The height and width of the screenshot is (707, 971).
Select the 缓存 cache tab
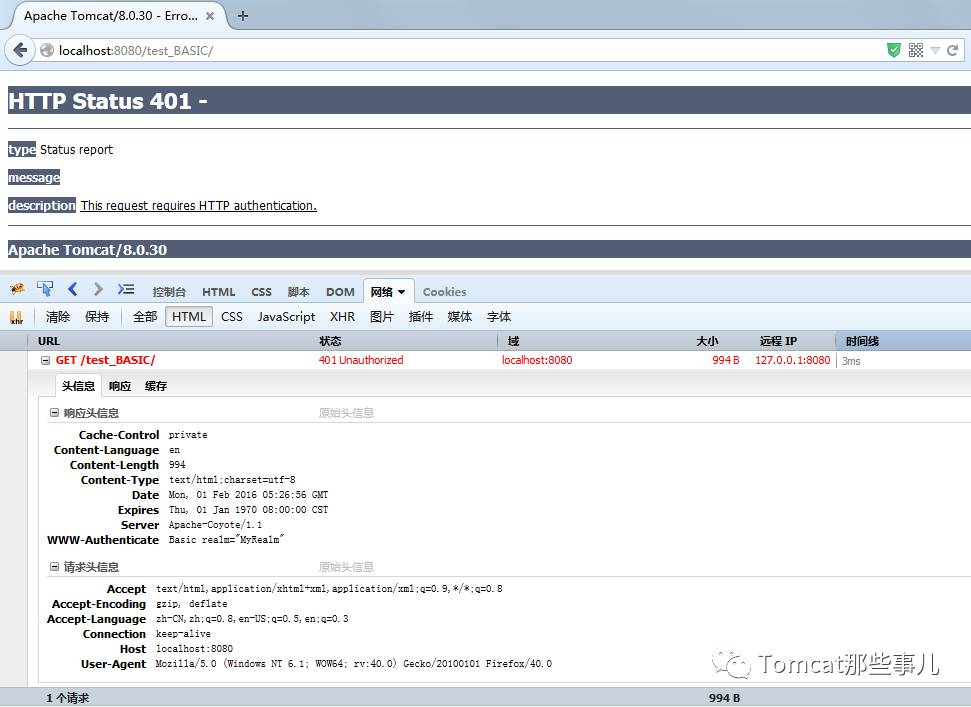[x=155, y=386]
